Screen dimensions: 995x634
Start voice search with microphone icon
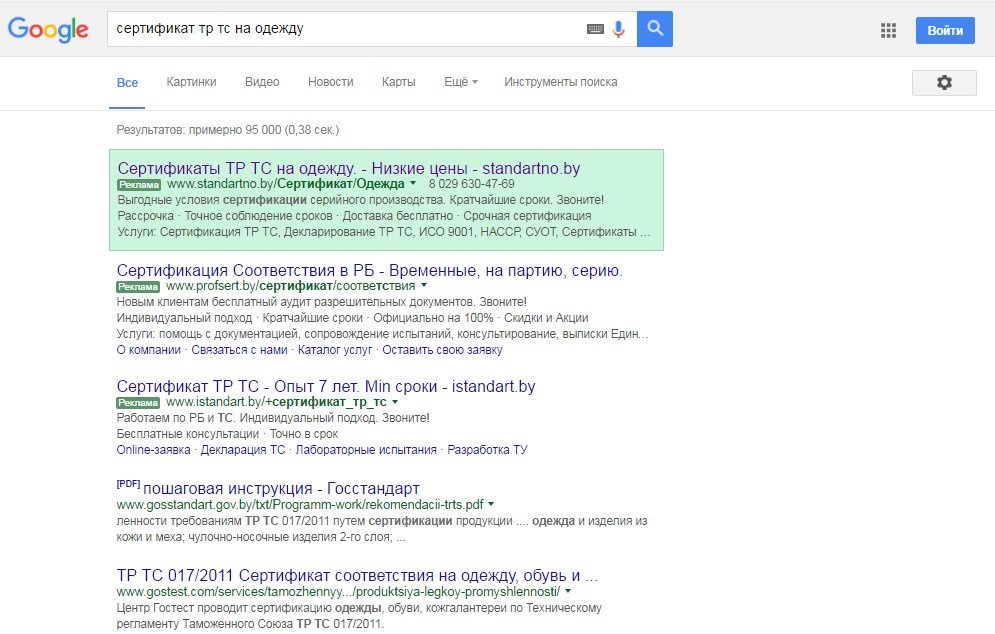pyautogui.click(x=619, y=29)
